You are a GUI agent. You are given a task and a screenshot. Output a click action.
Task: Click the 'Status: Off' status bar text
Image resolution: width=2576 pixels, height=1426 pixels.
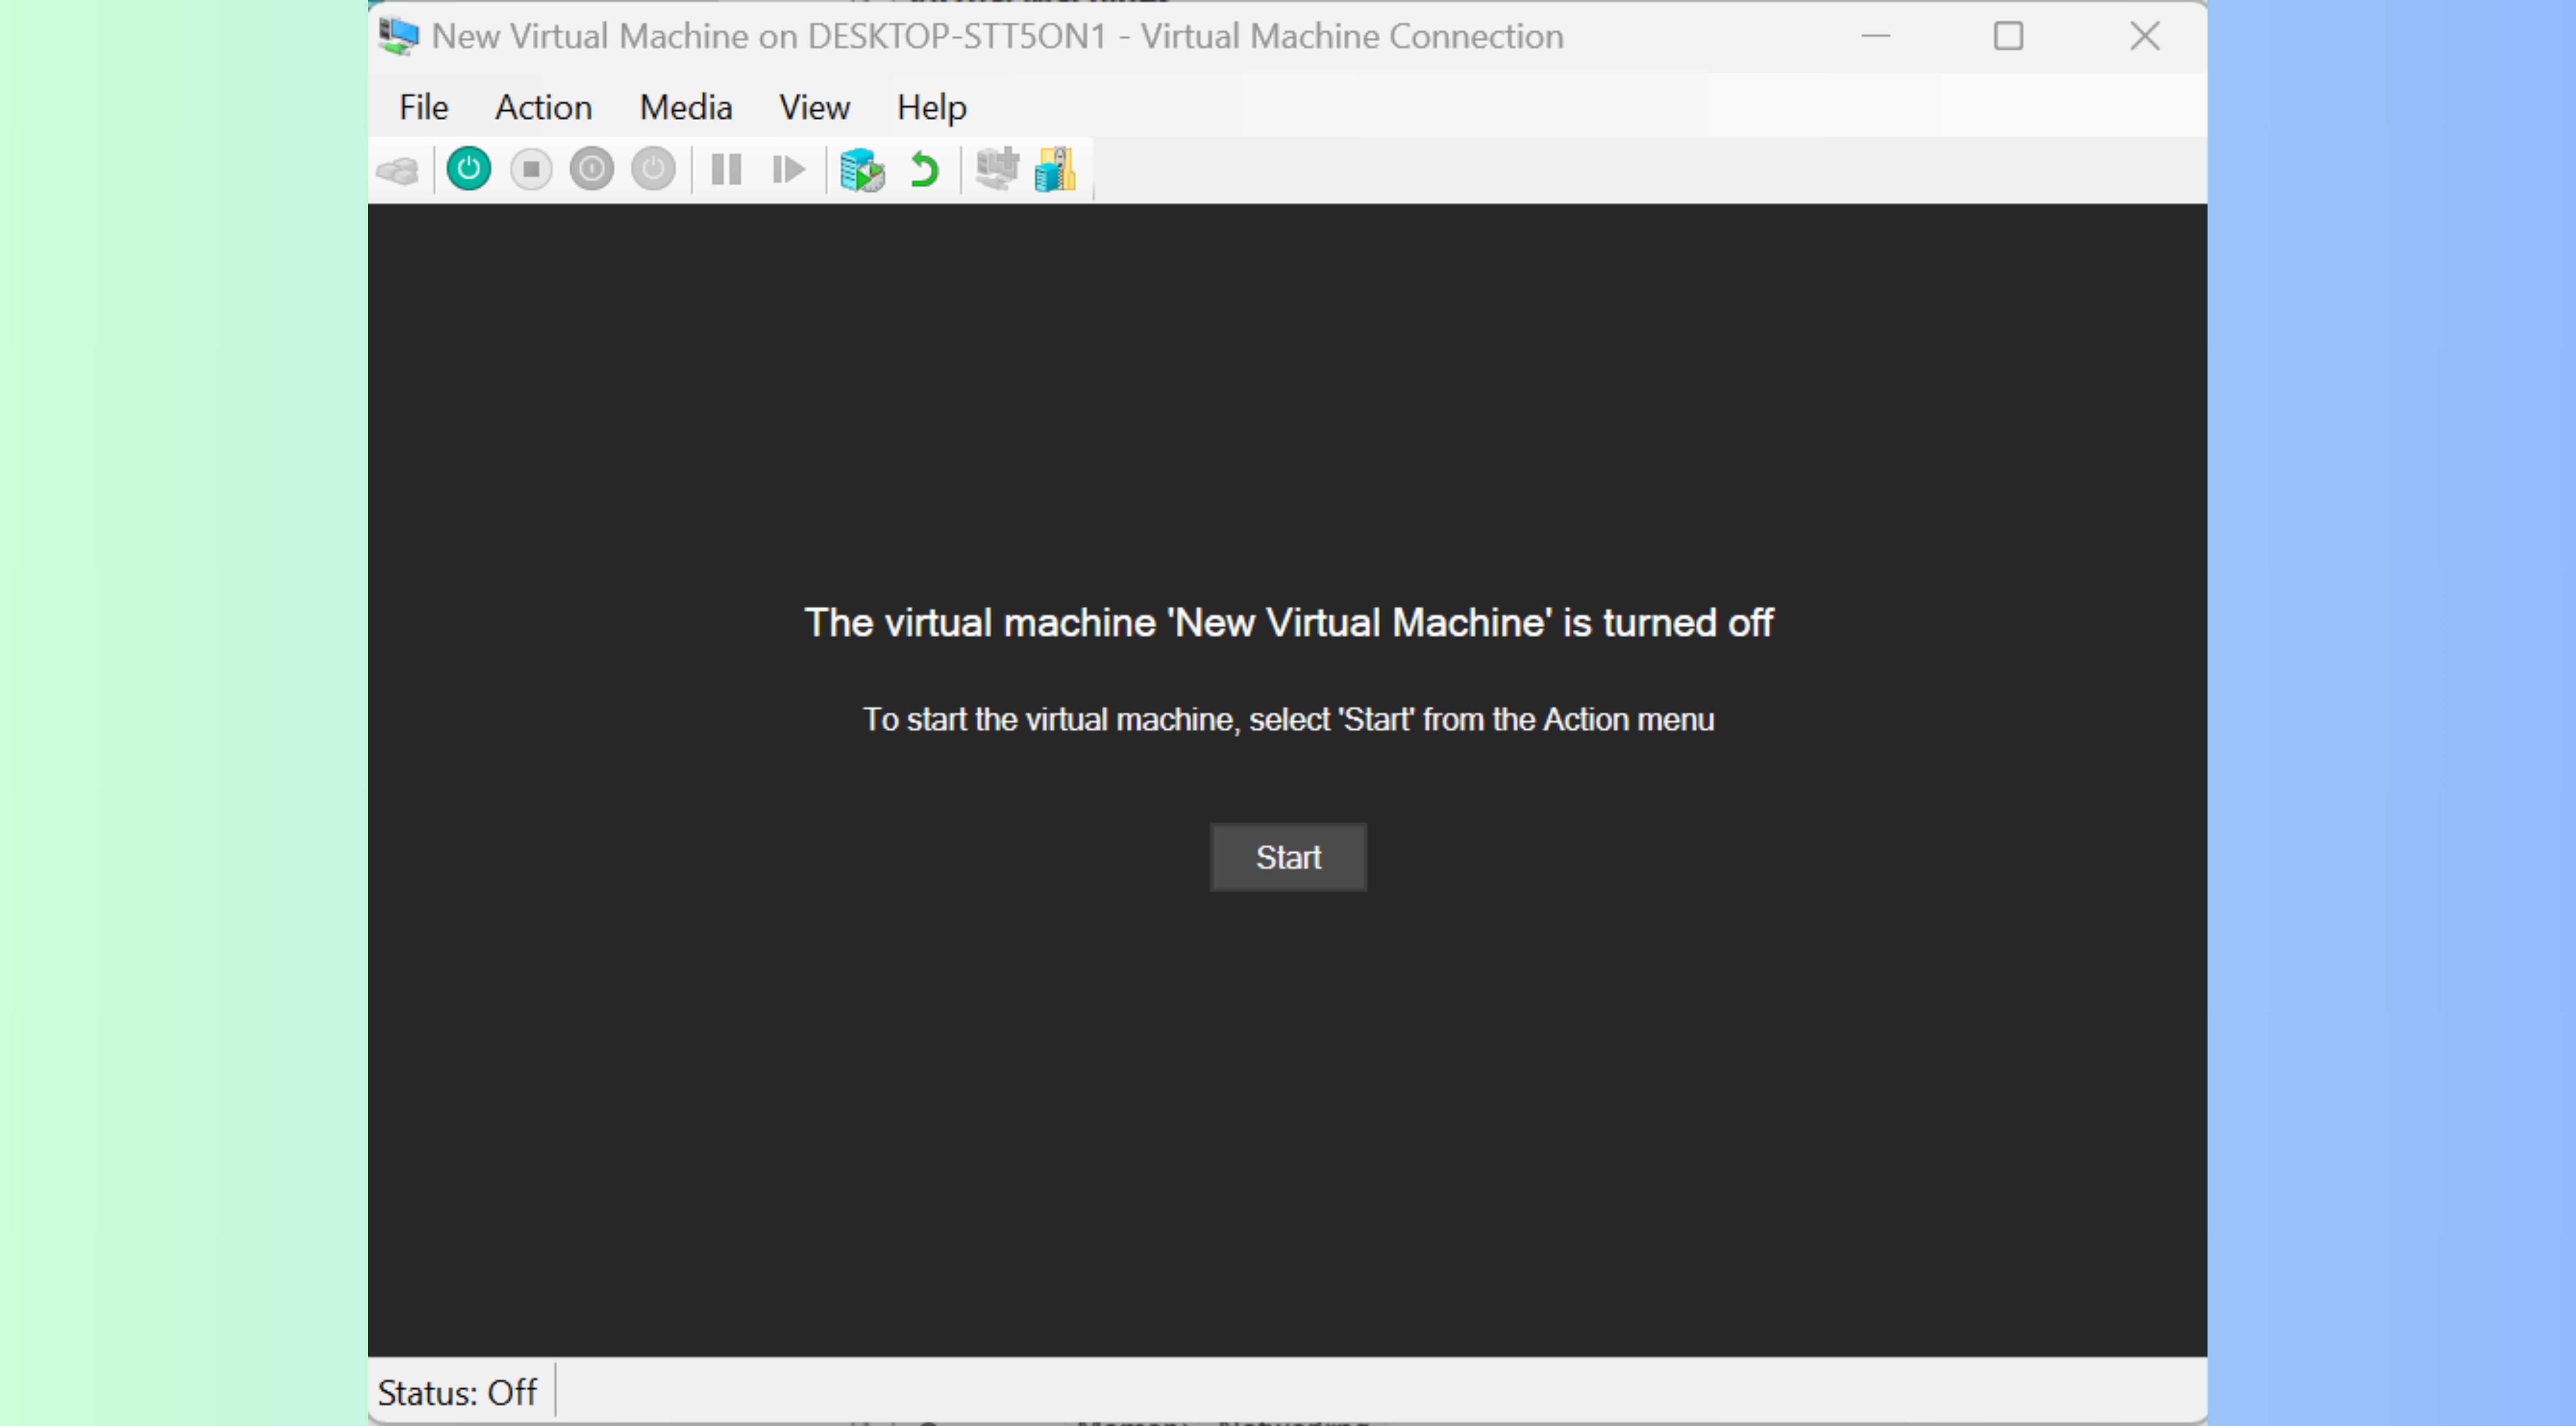(457, 1392)
